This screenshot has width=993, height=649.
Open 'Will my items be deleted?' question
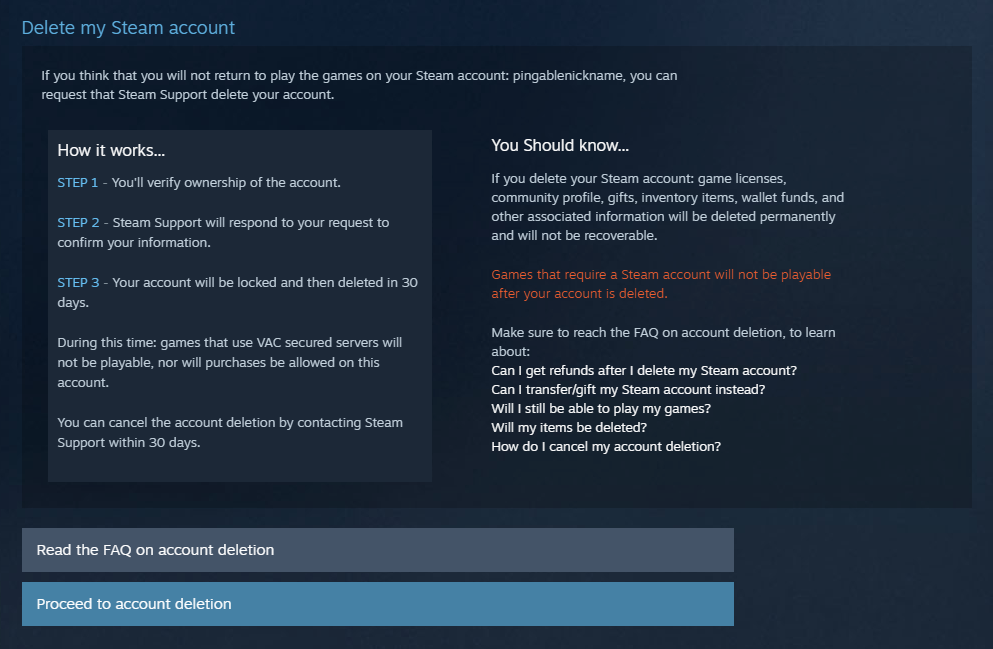click(569, 427)
